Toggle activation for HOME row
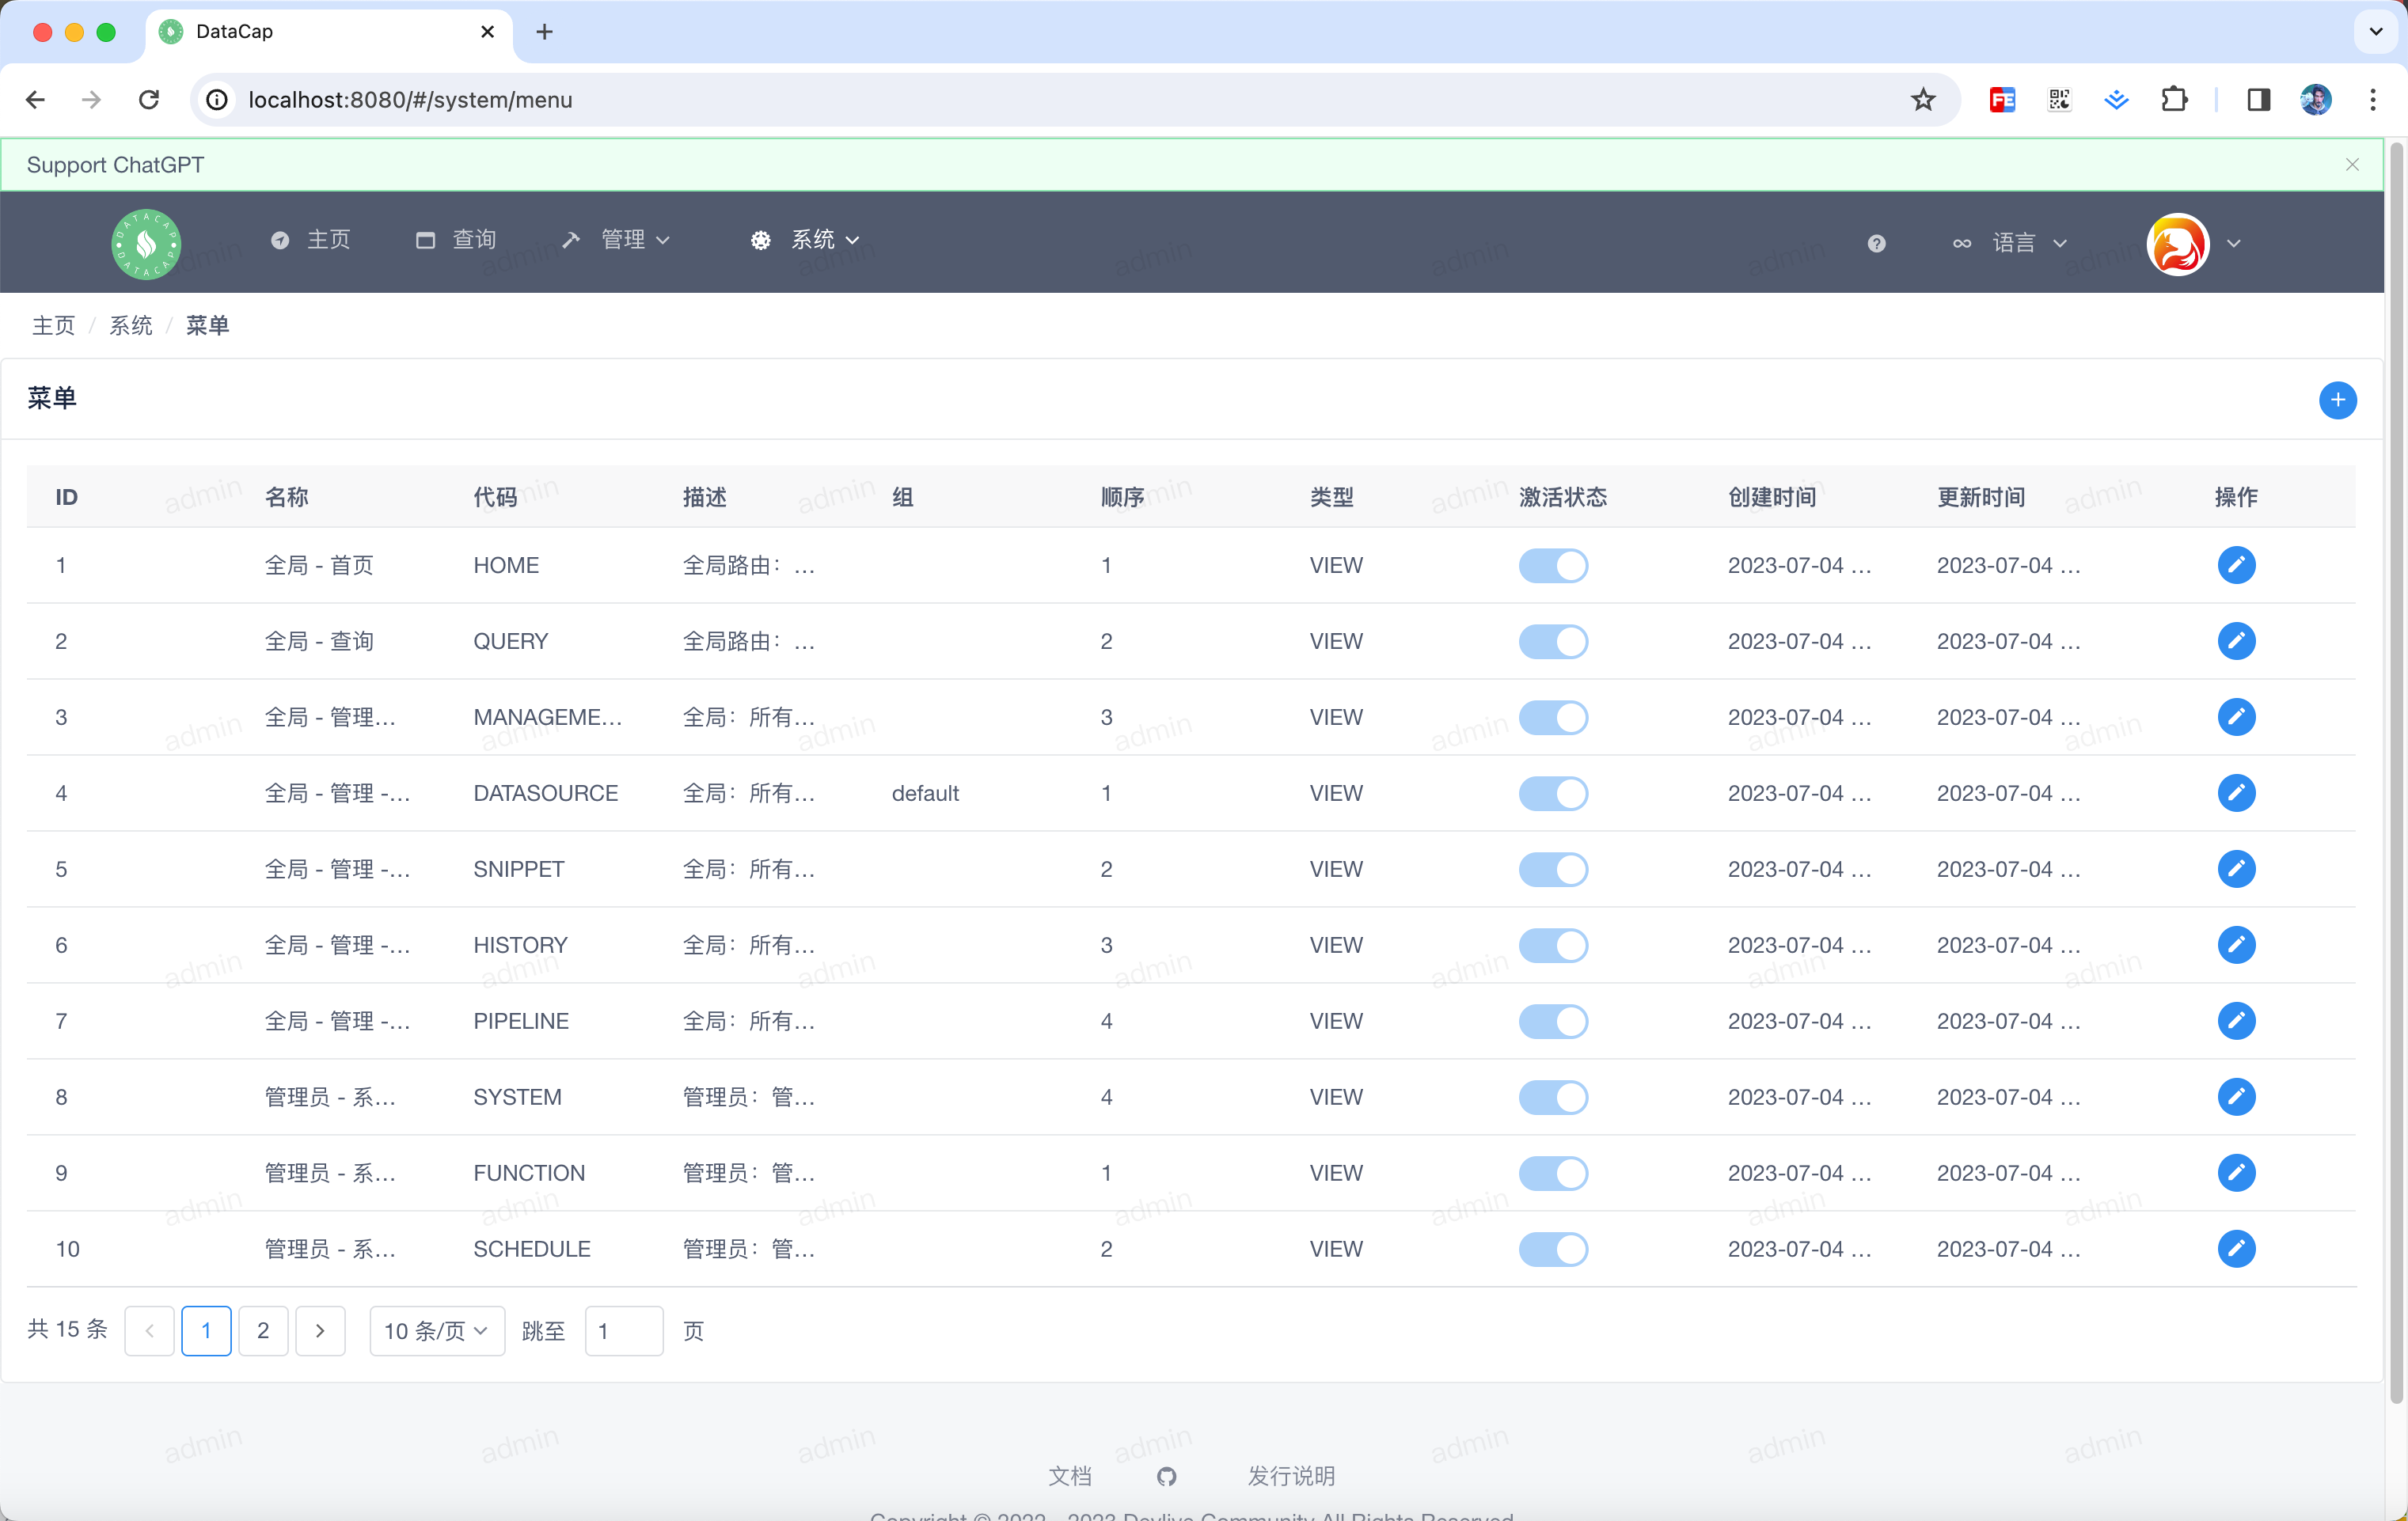This screenshot has height=1521, width=2408. 1553,565
